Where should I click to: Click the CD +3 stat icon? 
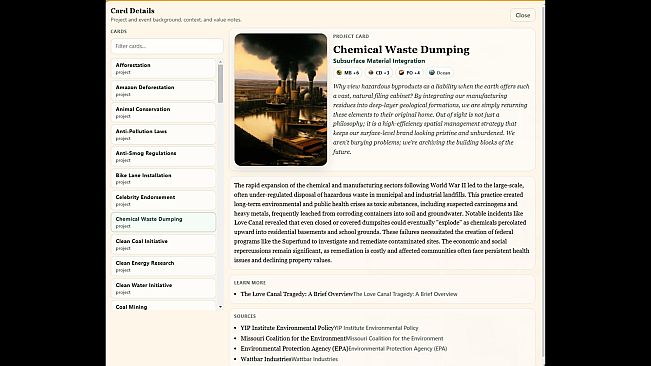371,73
